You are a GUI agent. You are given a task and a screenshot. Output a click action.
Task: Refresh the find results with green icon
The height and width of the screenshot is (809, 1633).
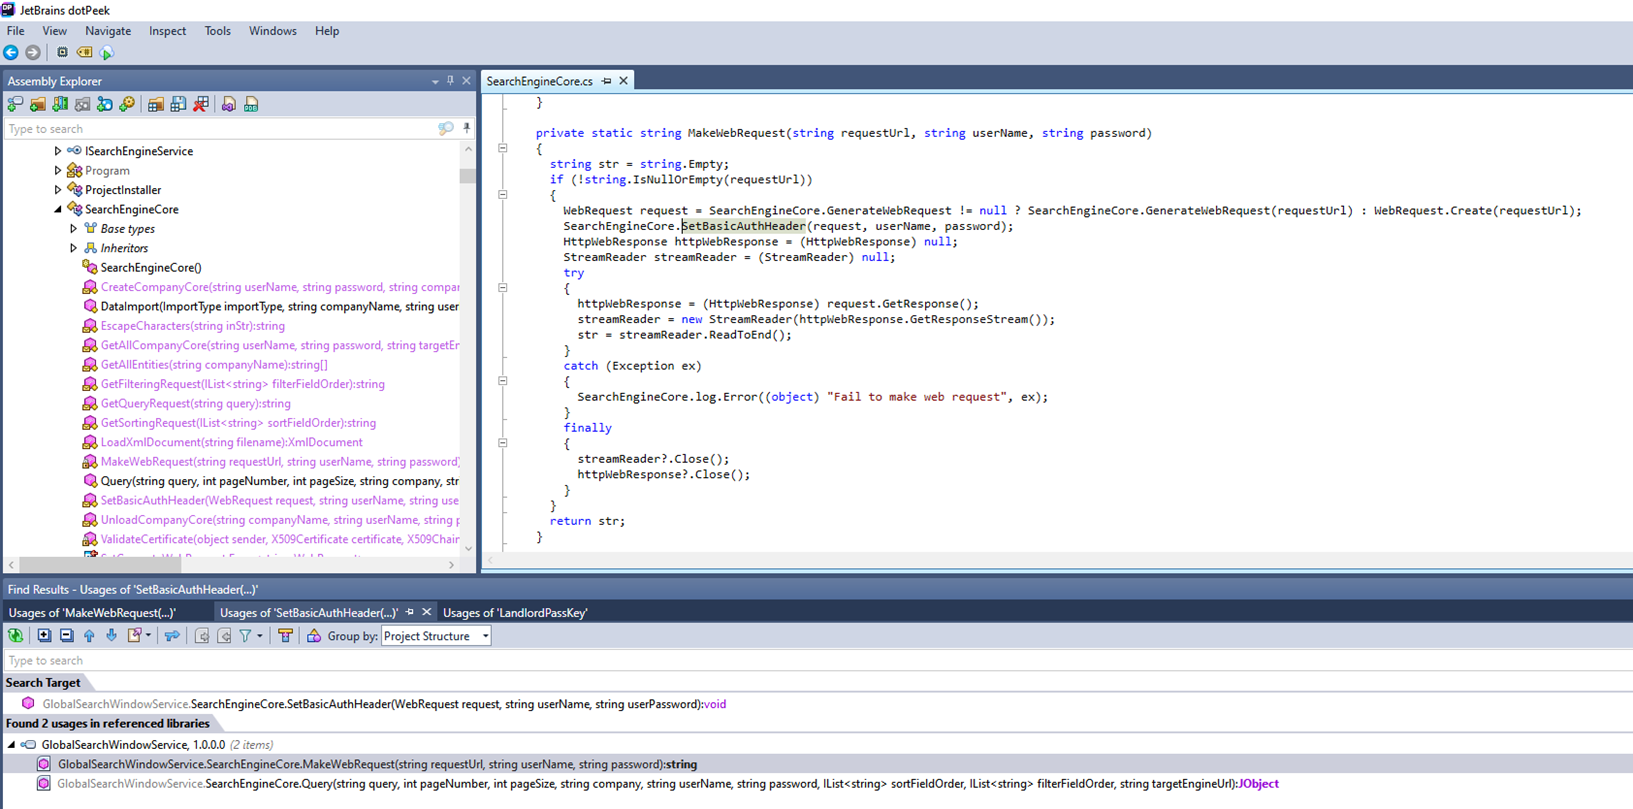[15, 636]
